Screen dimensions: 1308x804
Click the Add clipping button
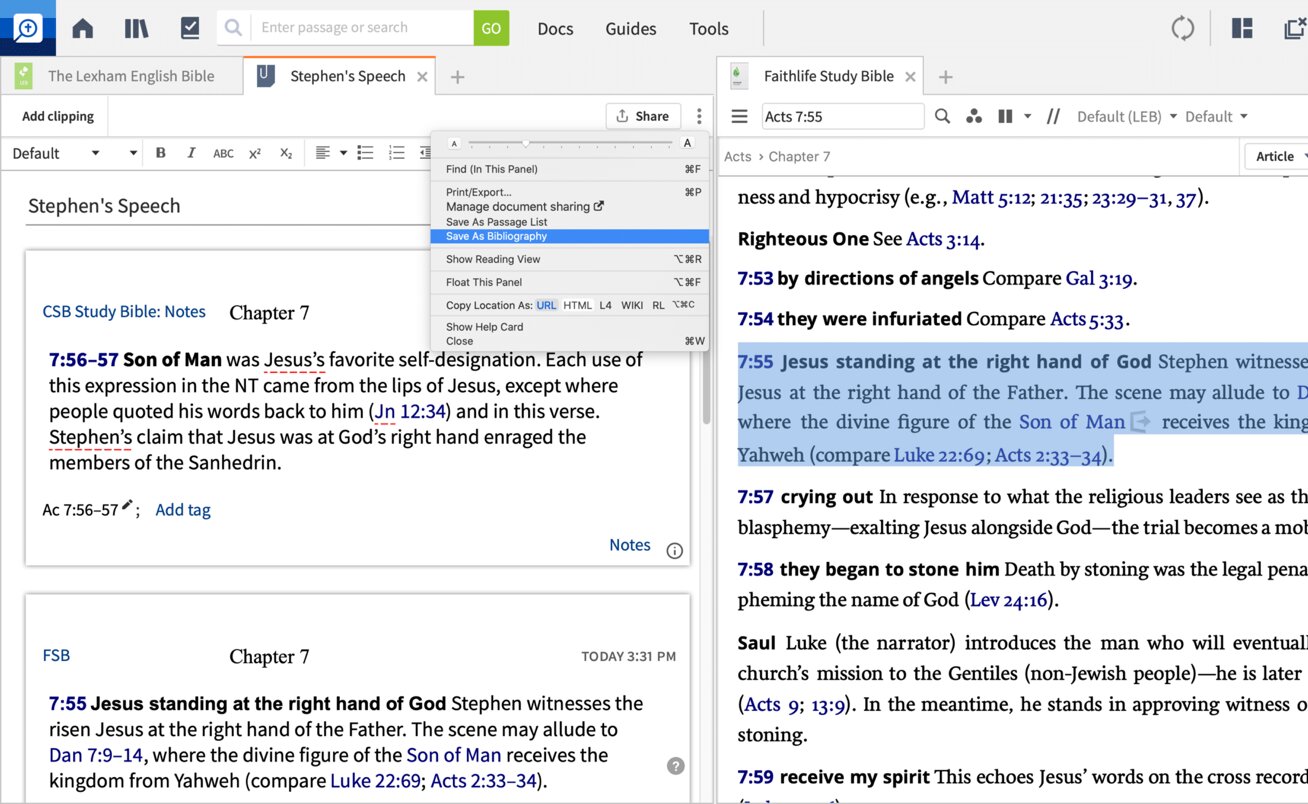click(58, 116)
